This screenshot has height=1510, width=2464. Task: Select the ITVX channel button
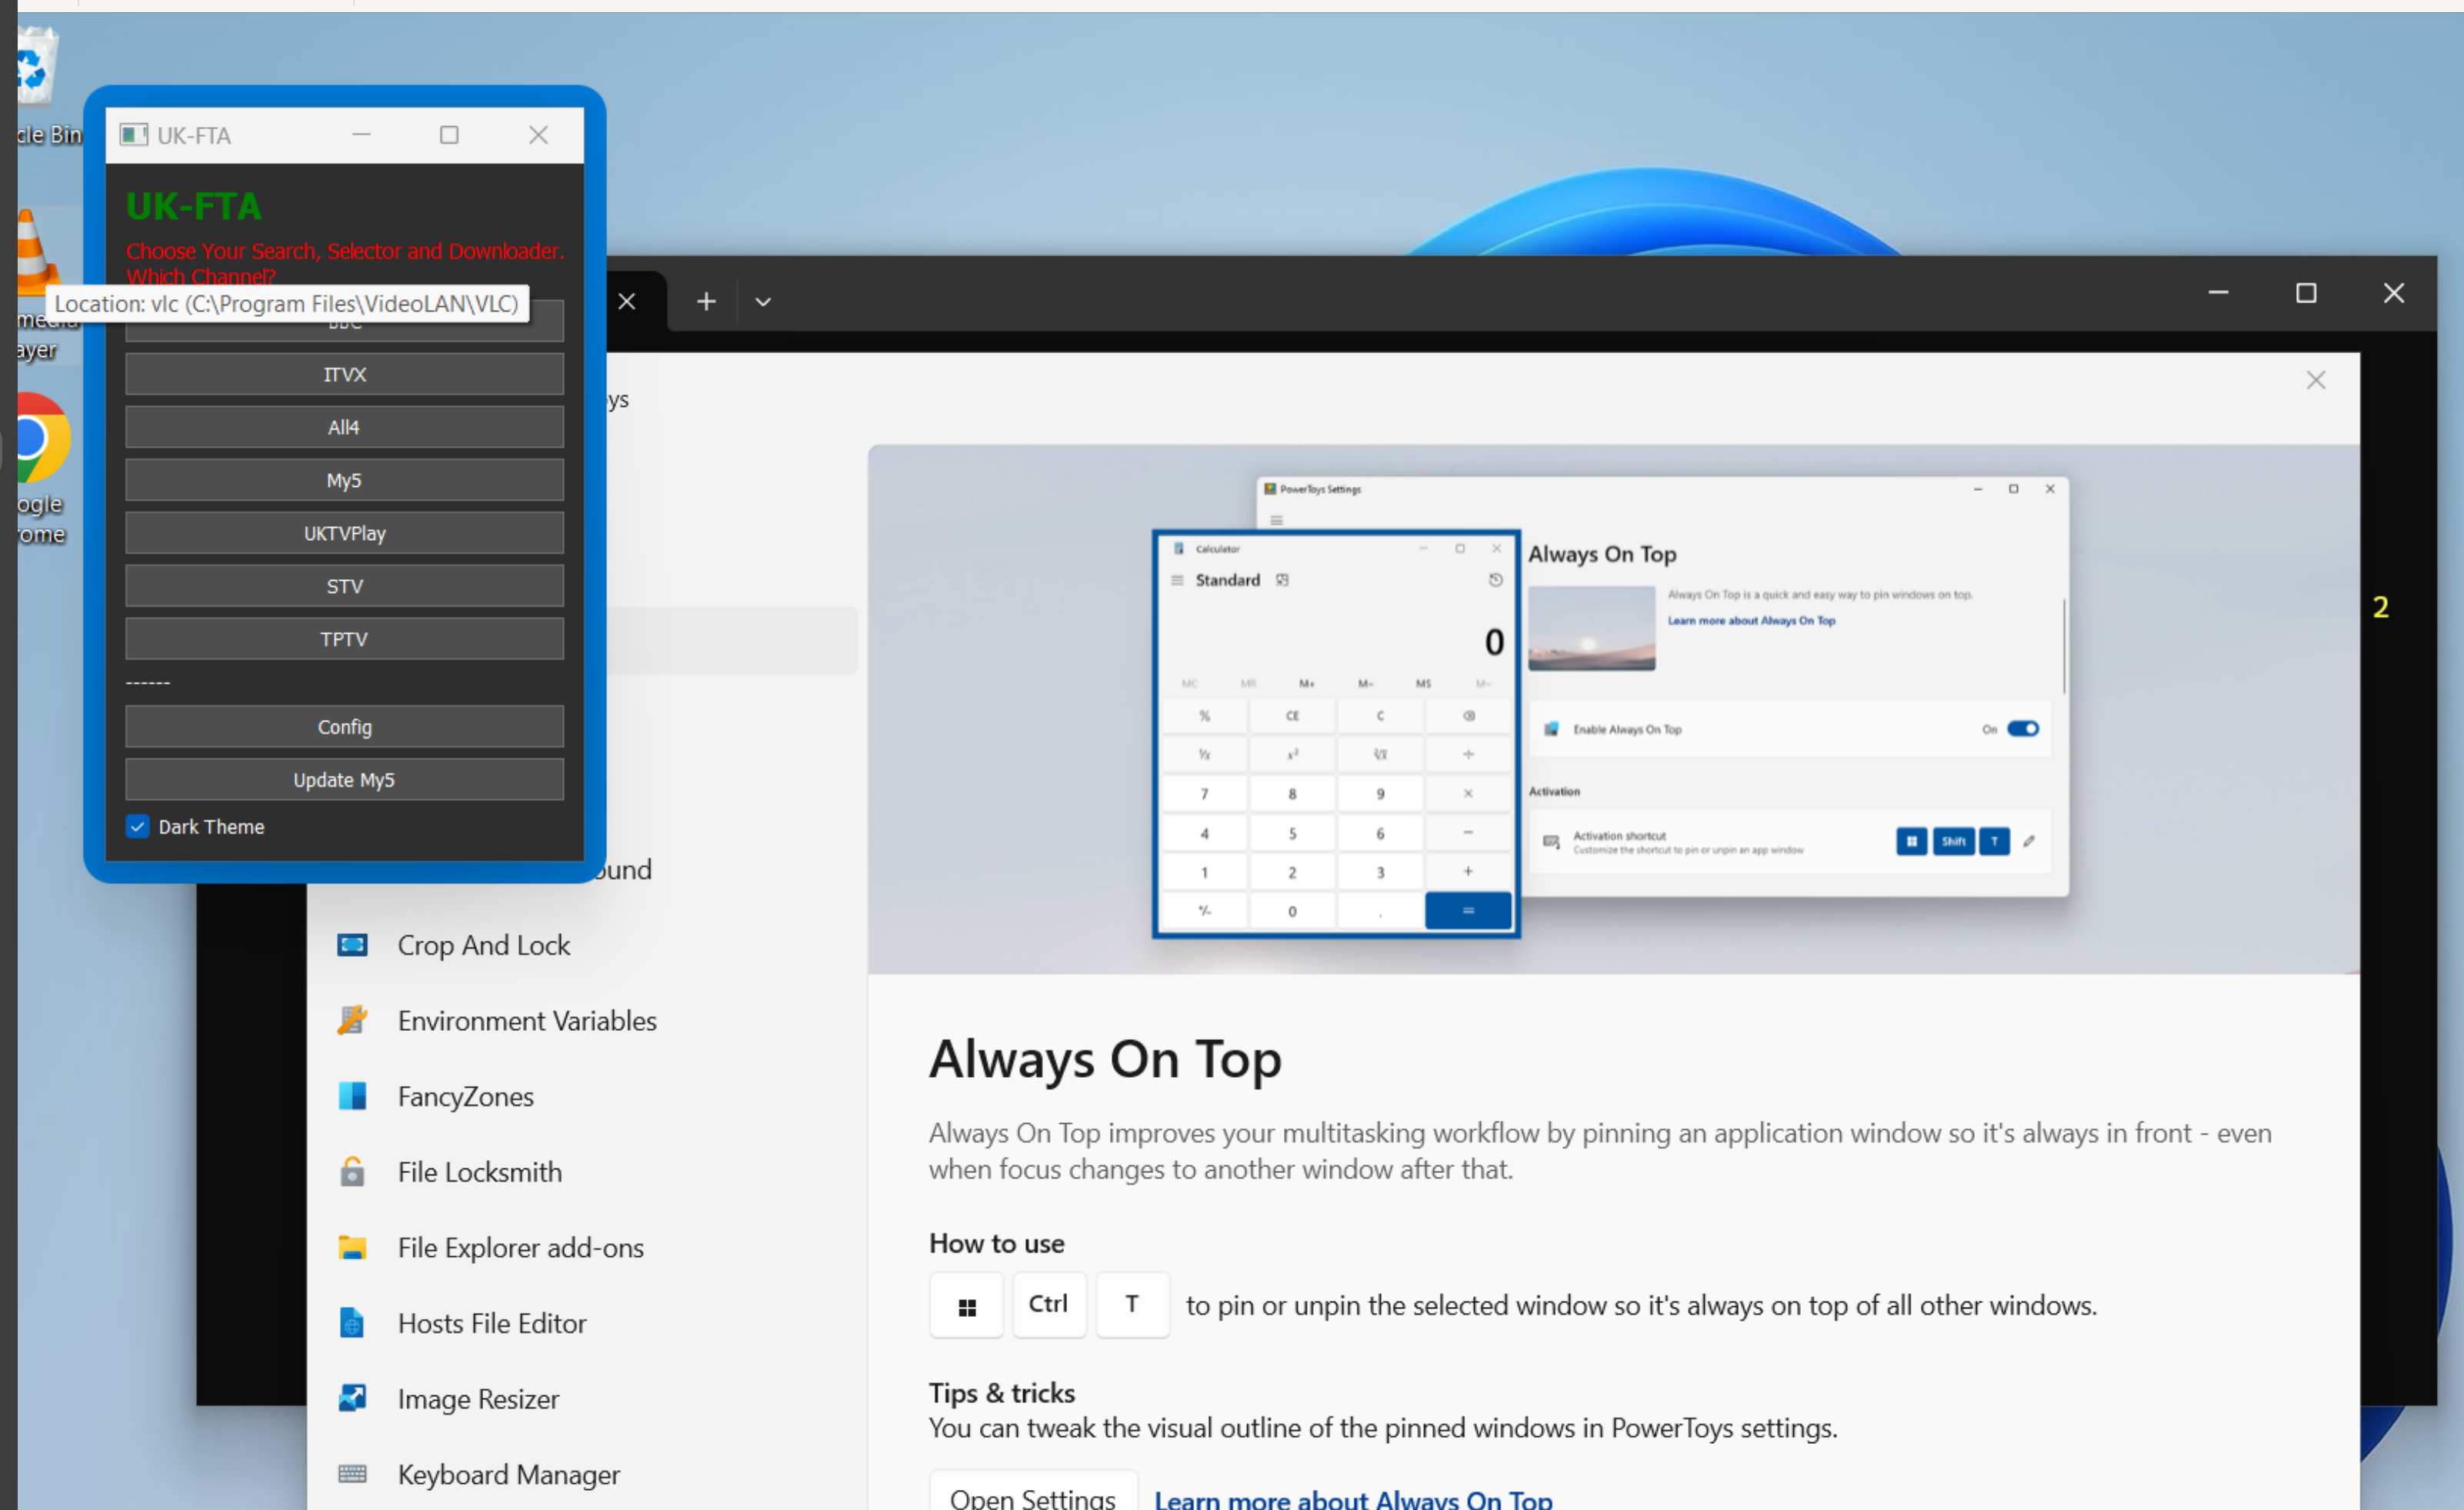[344, 374]
